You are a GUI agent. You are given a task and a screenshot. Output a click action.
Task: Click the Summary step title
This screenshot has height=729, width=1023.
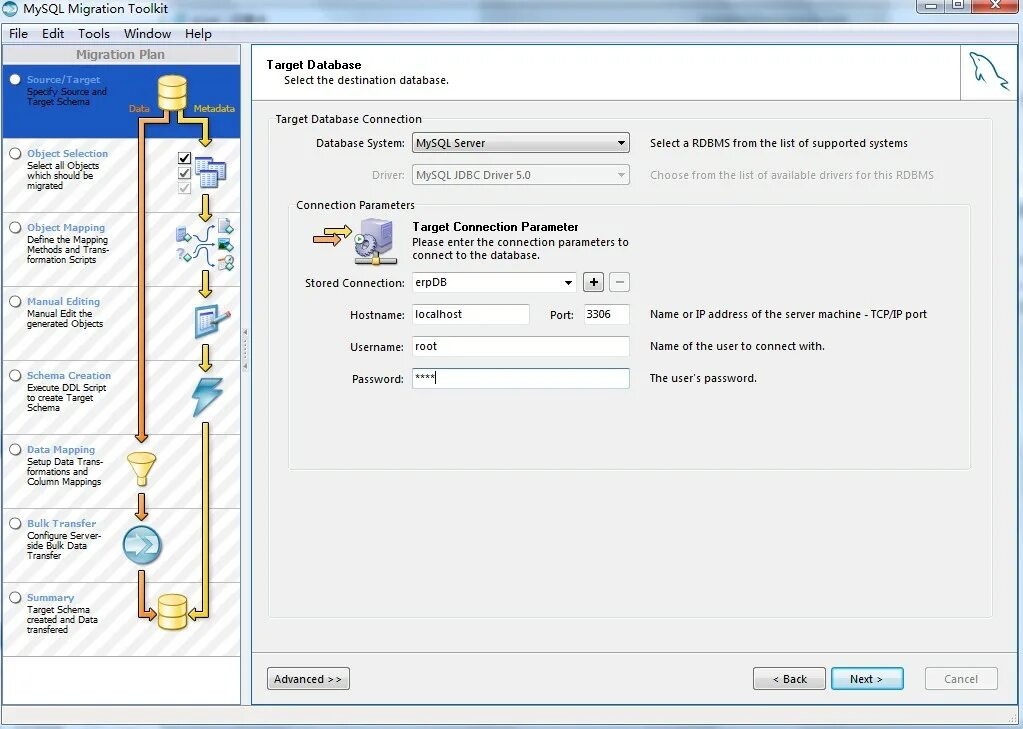tap(50, 598)
